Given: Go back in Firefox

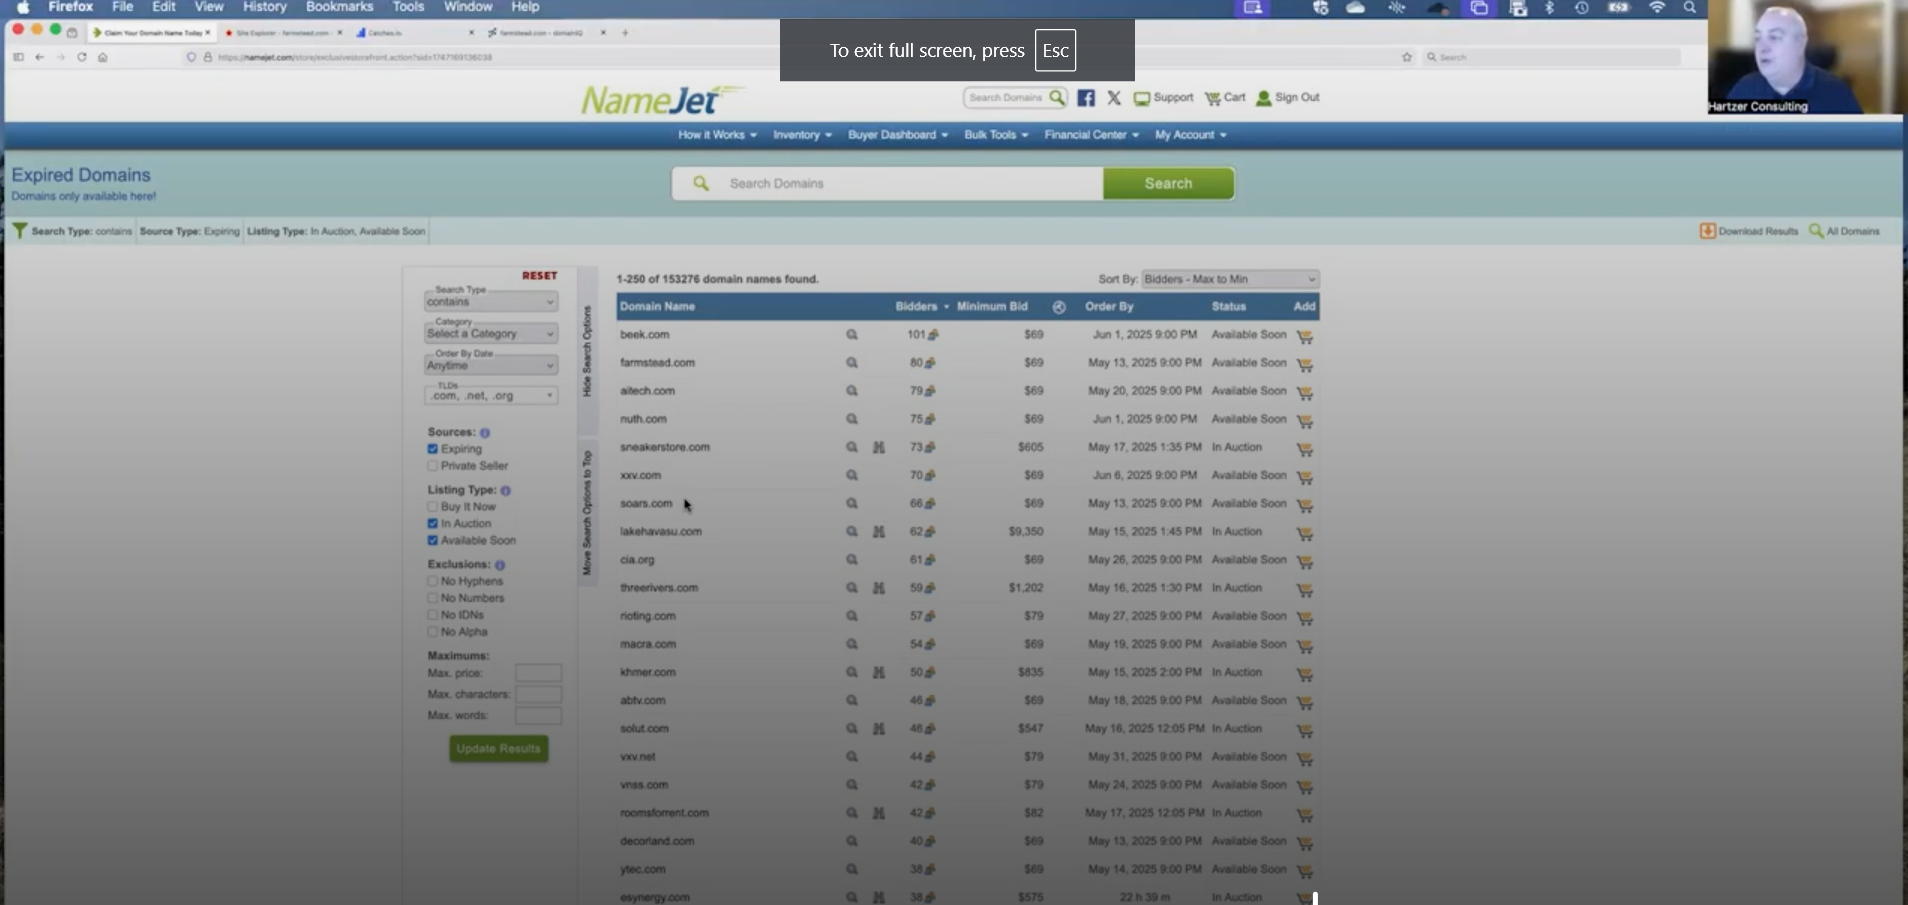Looking at the screenshot, I should 40,57.
